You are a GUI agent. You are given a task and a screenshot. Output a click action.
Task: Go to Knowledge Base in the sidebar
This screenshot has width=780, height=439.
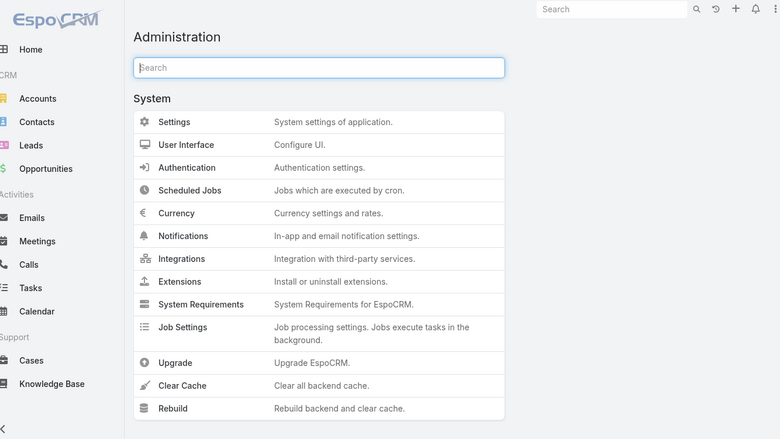tap(52, 384)
